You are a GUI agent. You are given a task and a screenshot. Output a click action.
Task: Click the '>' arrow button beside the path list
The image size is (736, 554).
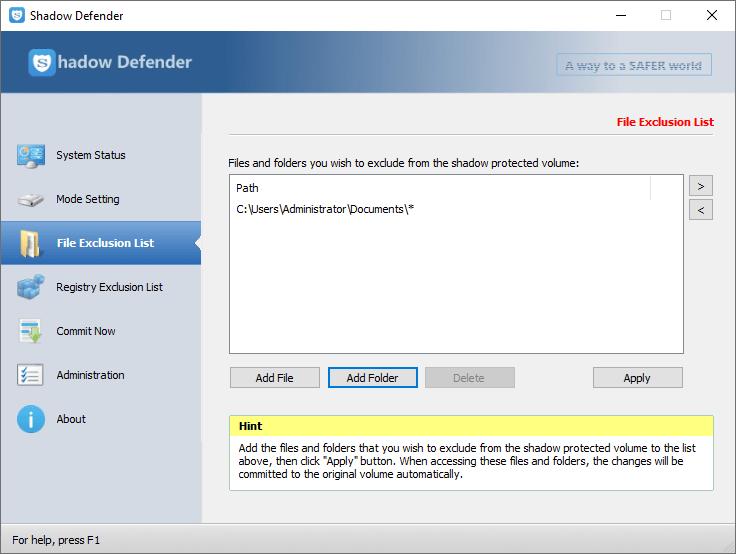701,186
